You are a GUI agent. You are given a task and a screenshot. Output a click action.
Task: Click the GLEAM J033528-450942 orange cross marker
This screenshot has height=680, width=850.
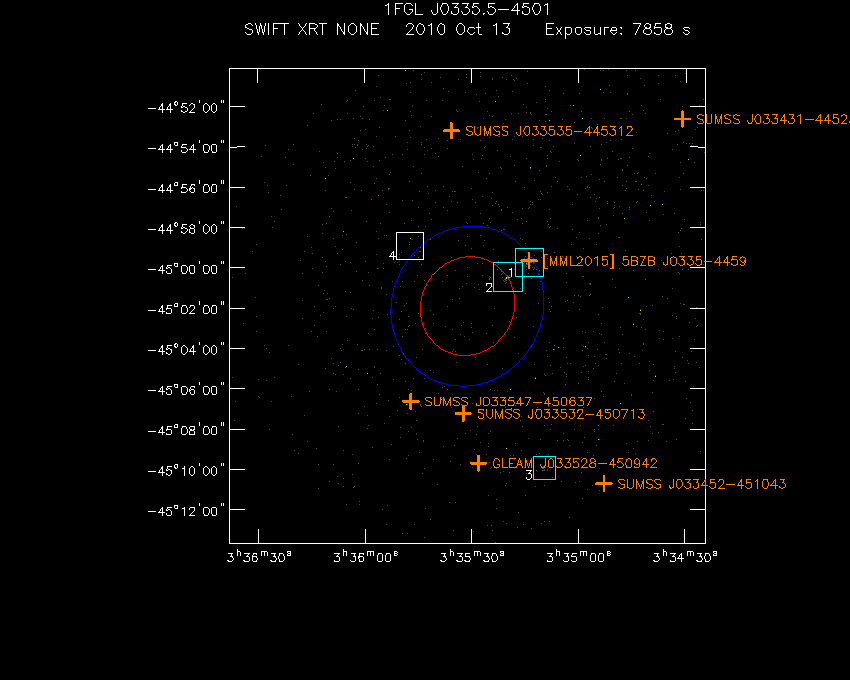point(478,463)
